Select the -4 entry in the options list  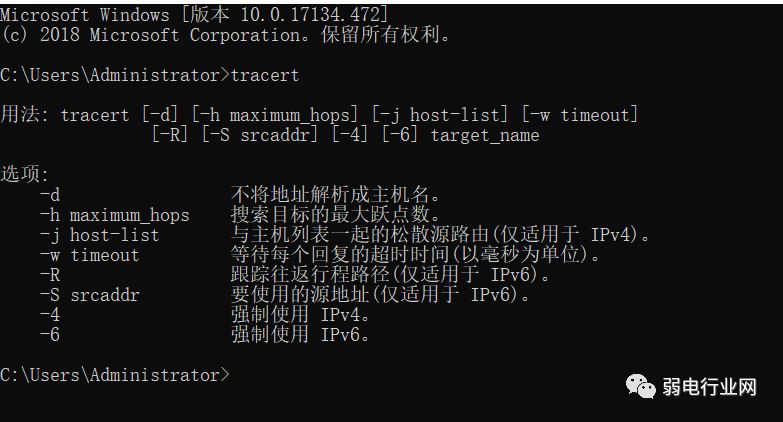tap(50, 315)
